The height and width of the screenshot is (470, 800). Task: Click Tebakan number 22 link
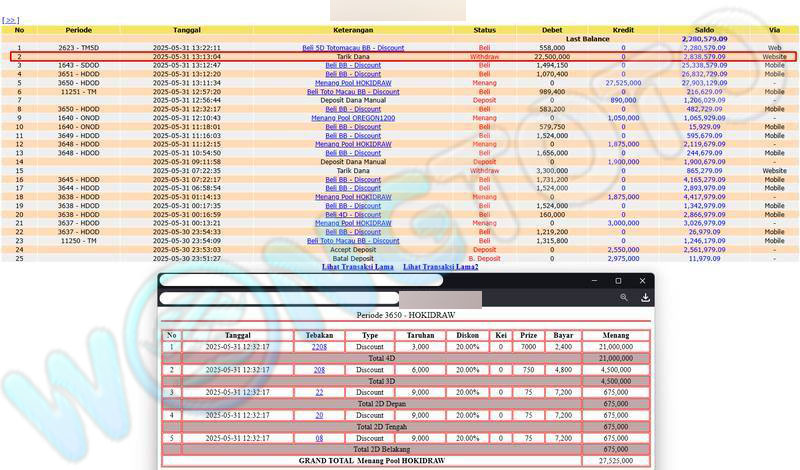pyautogui.click(x=319, y=392)
